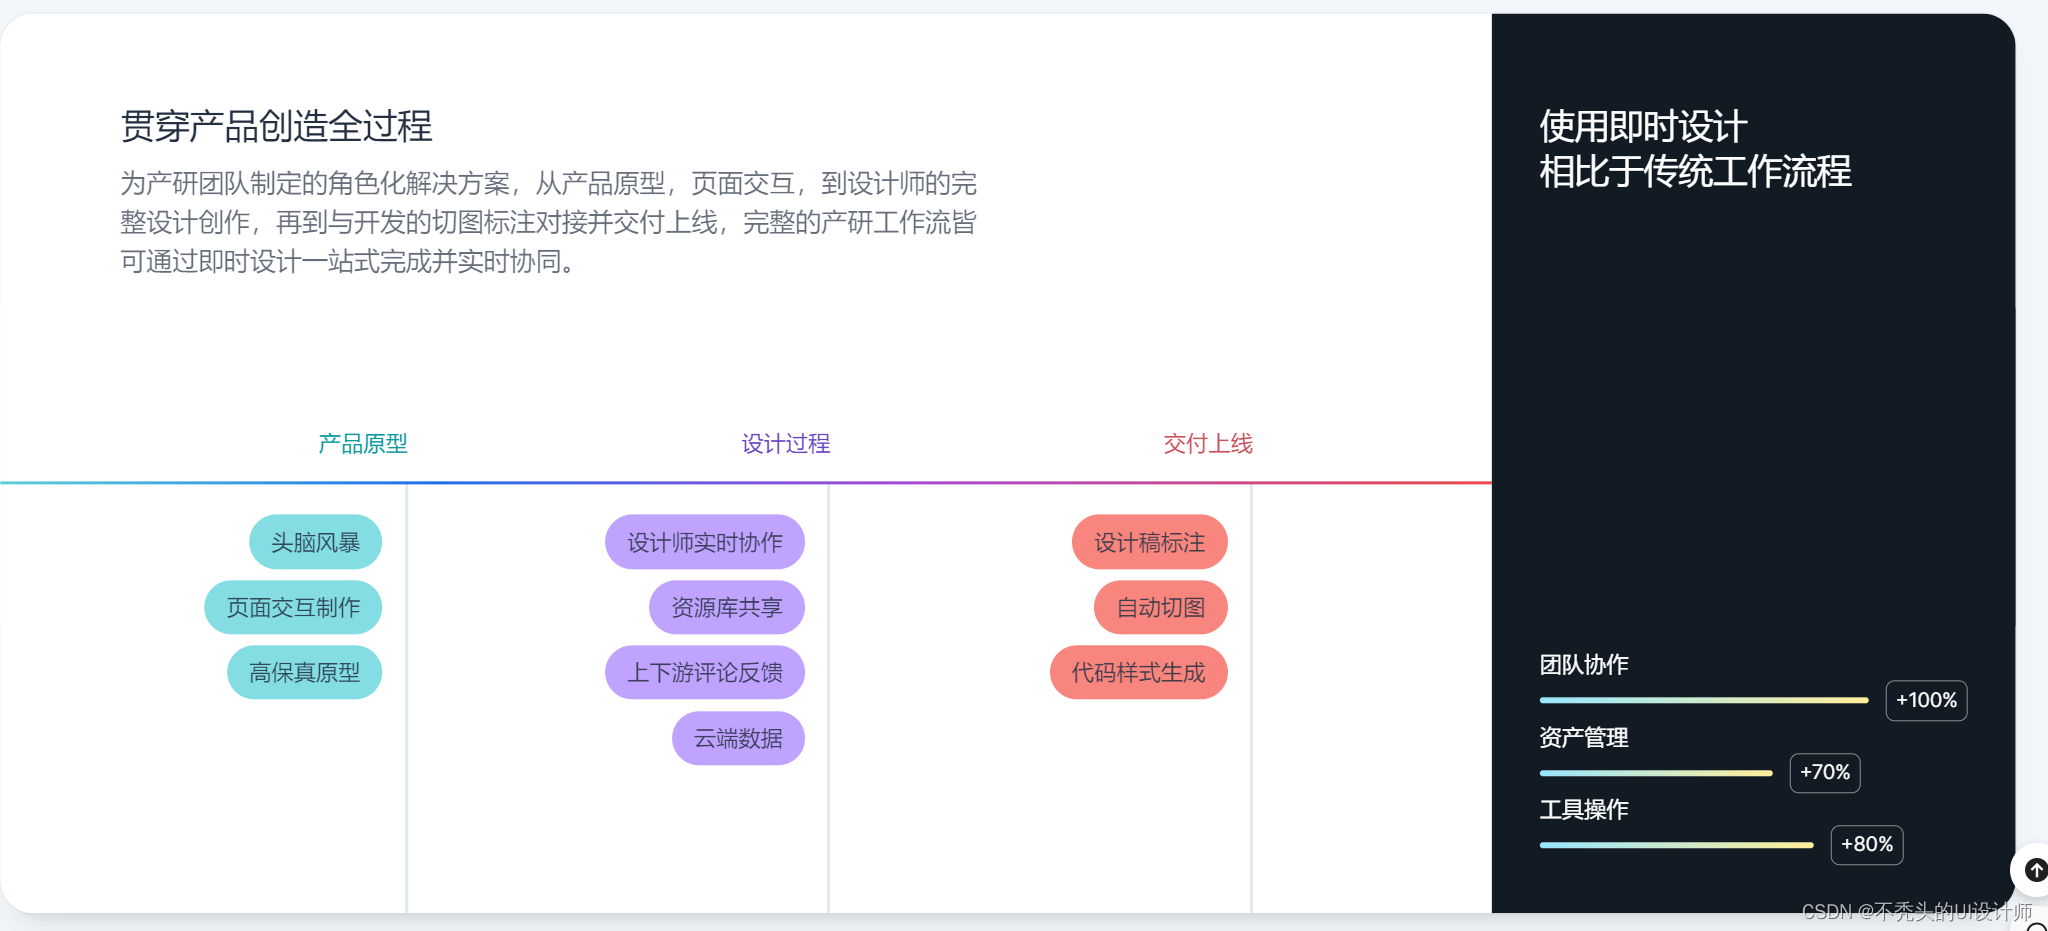Click the paragraph starting 为产研团队制定
The width and height of the screenshot is (2048, 931).
549,222
